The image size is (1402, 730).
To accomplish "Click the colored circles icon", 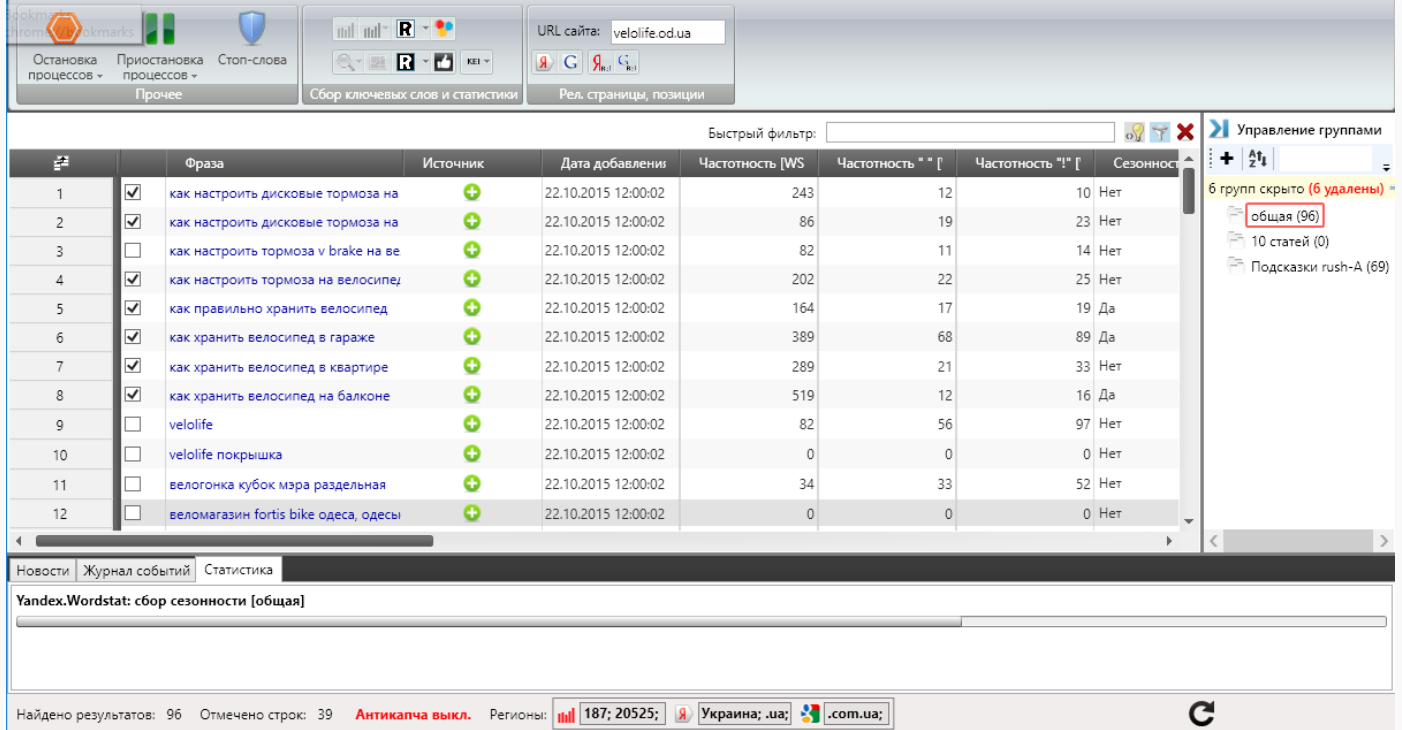I will pos(444,29).
